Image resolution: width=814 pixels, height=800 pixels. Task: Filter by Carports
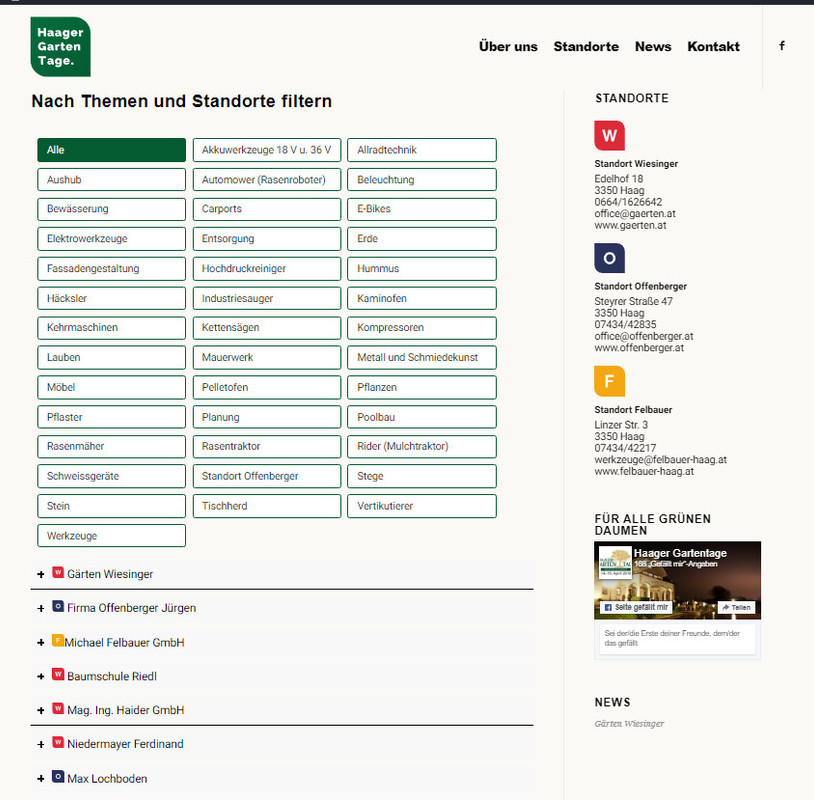267,209
